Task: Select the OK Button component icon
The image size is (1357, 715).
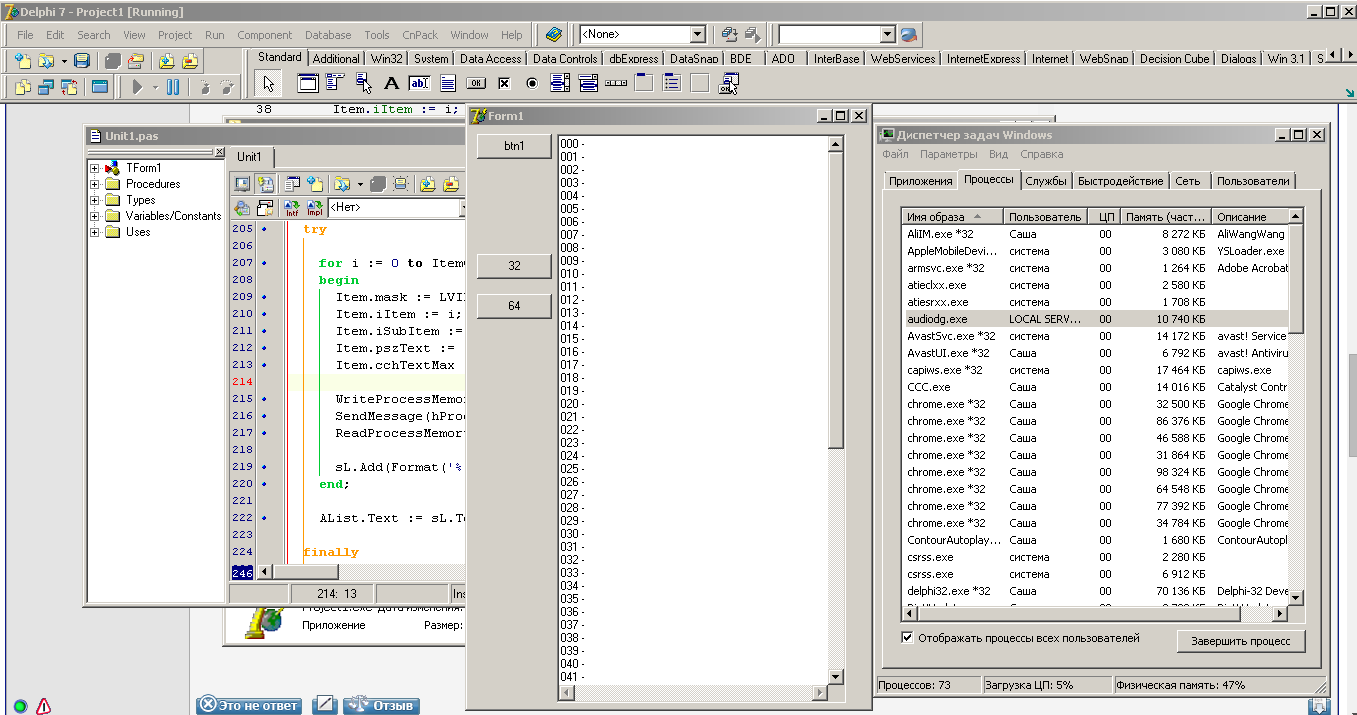Action: click(476, 84)
